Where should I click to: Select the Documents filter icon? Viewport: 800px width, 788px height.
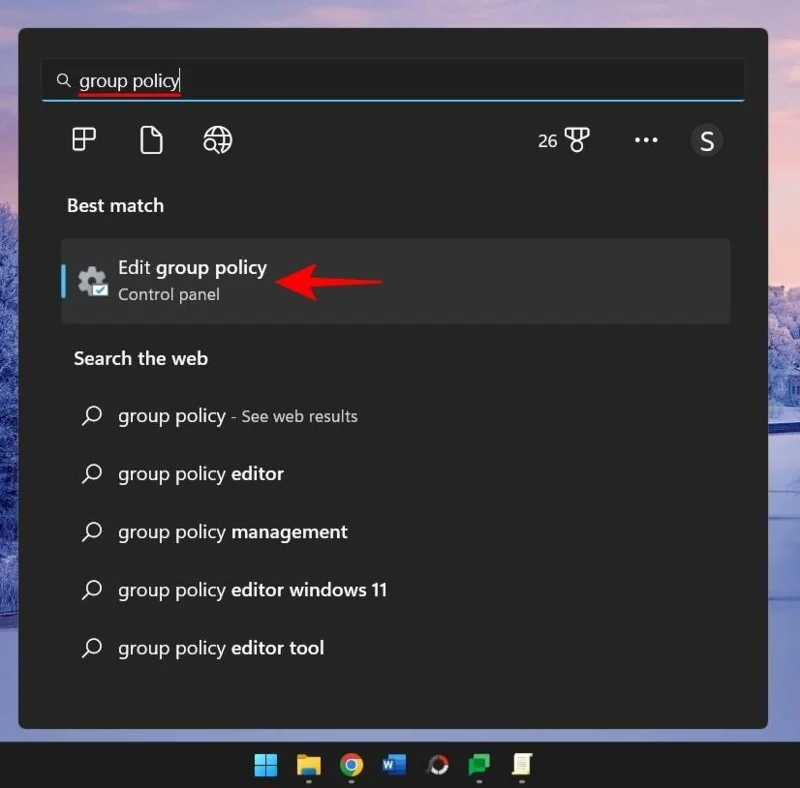(x=151, y=140)
